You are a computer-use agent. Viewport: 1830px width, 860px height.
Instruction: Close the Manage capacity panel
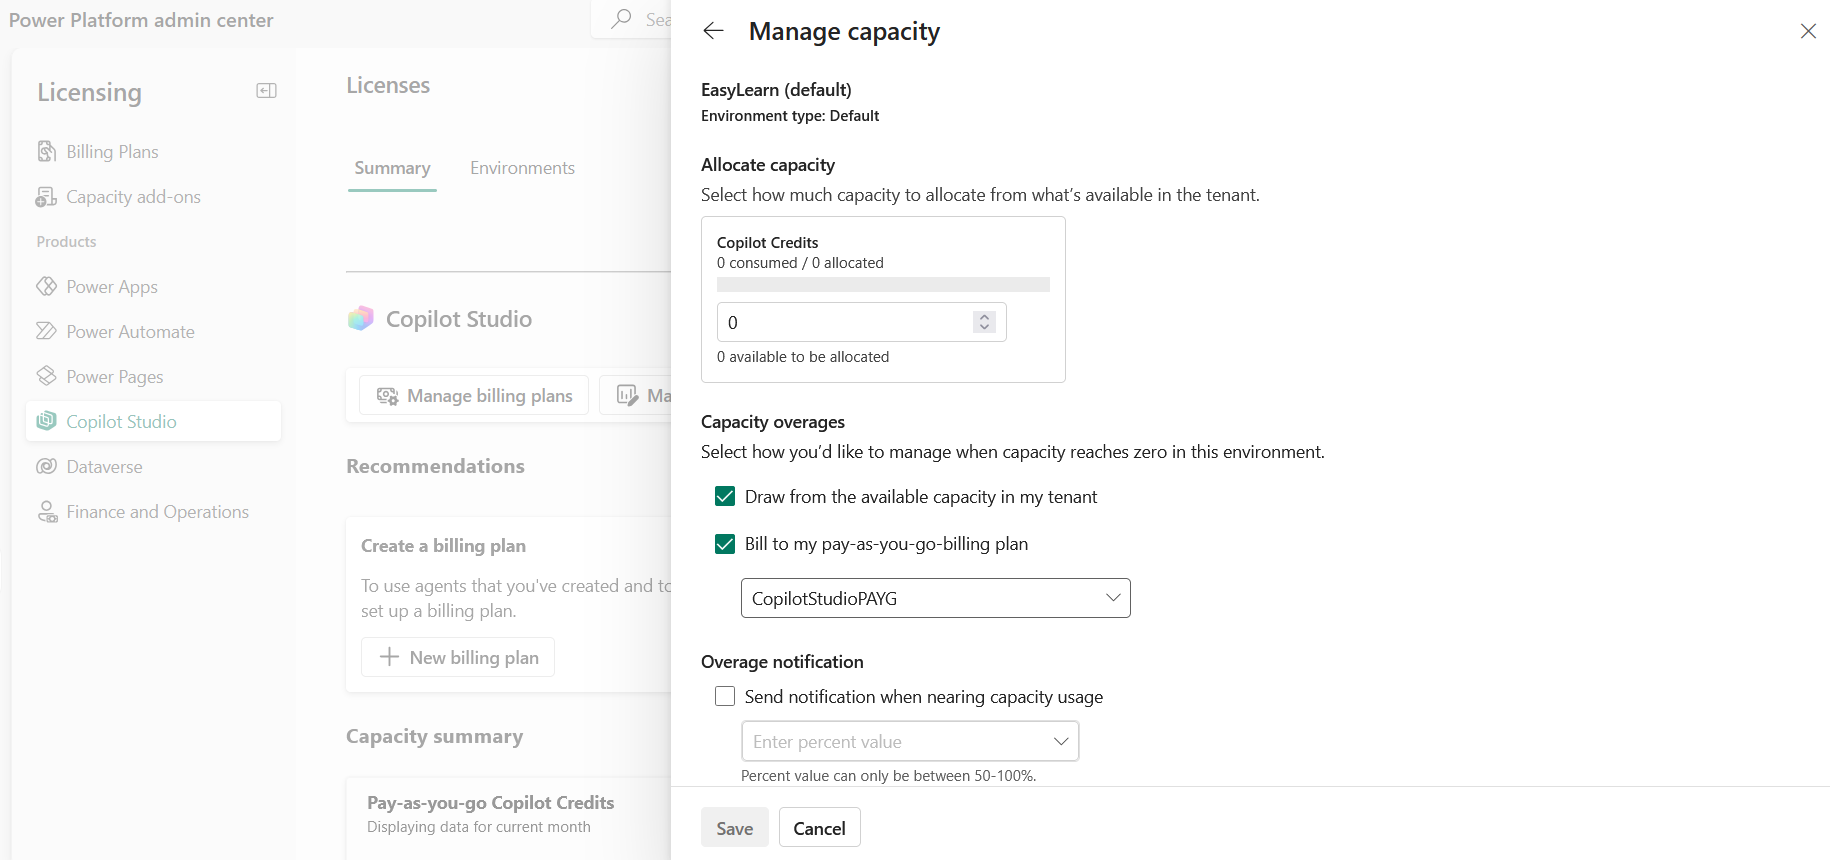pyautogui.click(x=1808, y=31)
